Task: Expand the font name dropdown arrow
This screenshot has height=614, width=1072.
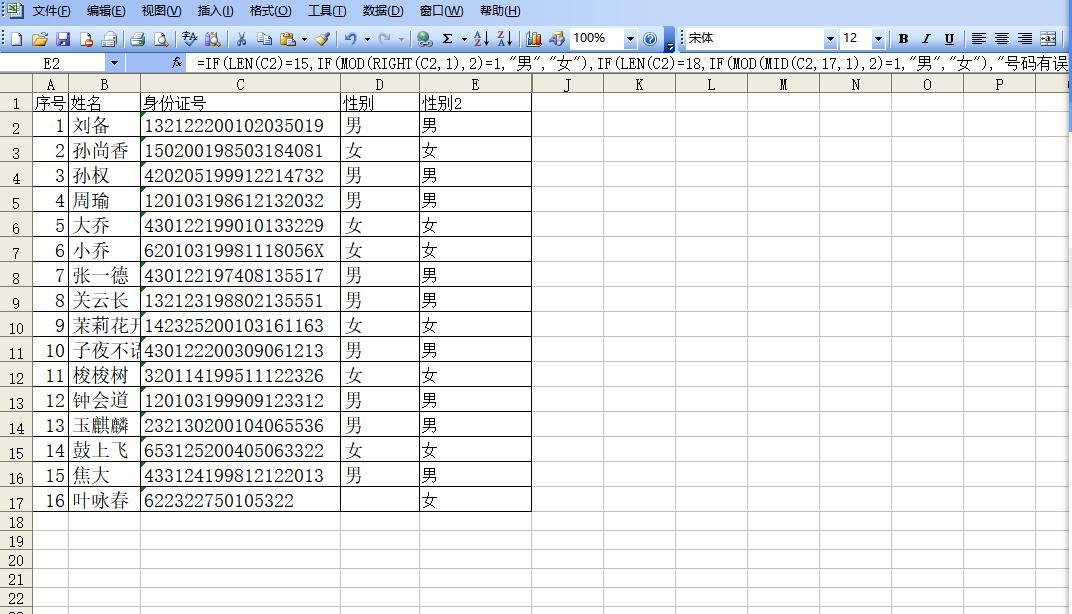Action: (830, 39)
